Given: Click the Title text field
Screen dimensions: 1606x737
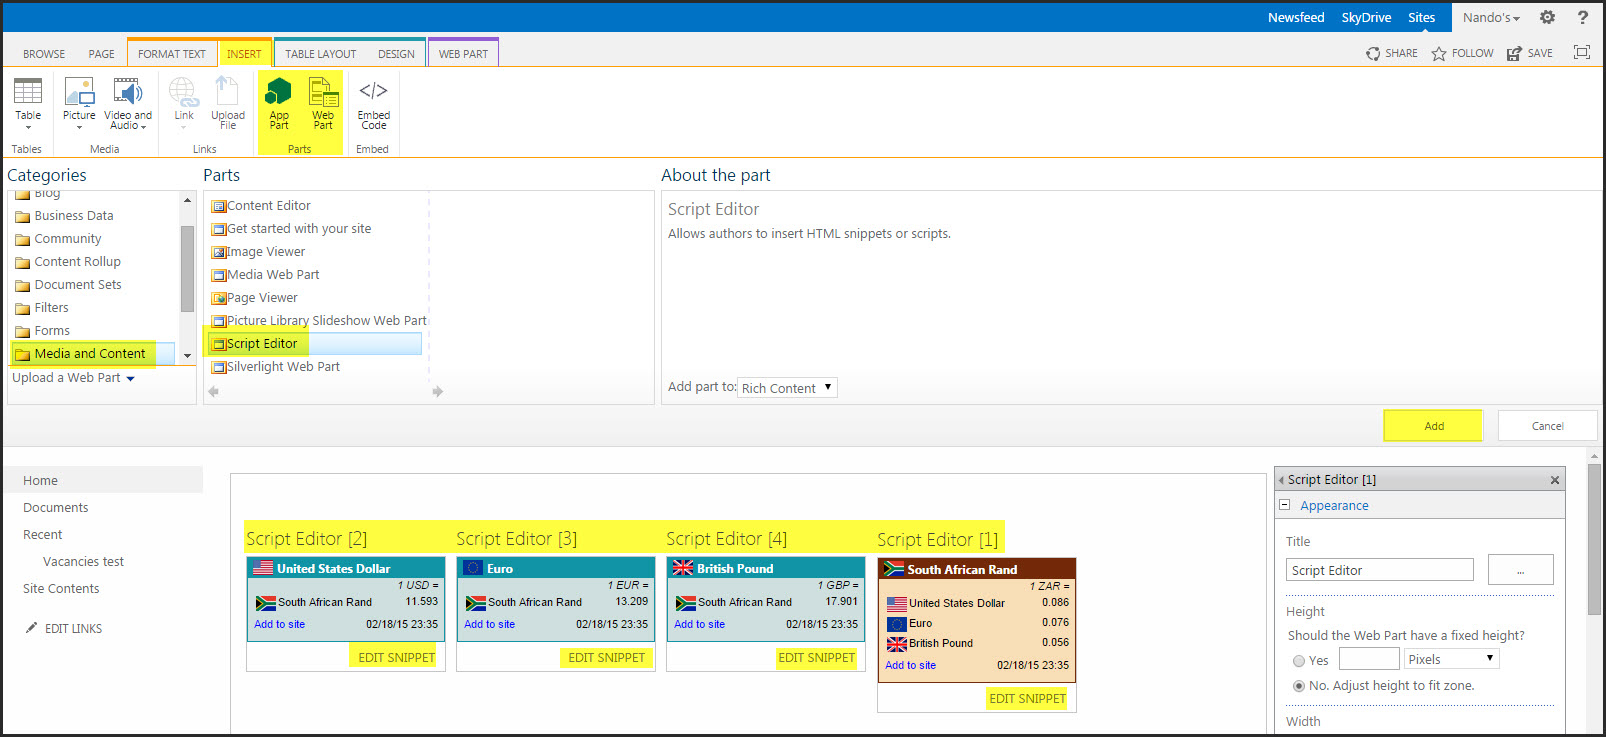Looking at the screenshot, I should tap(1379, 570).
